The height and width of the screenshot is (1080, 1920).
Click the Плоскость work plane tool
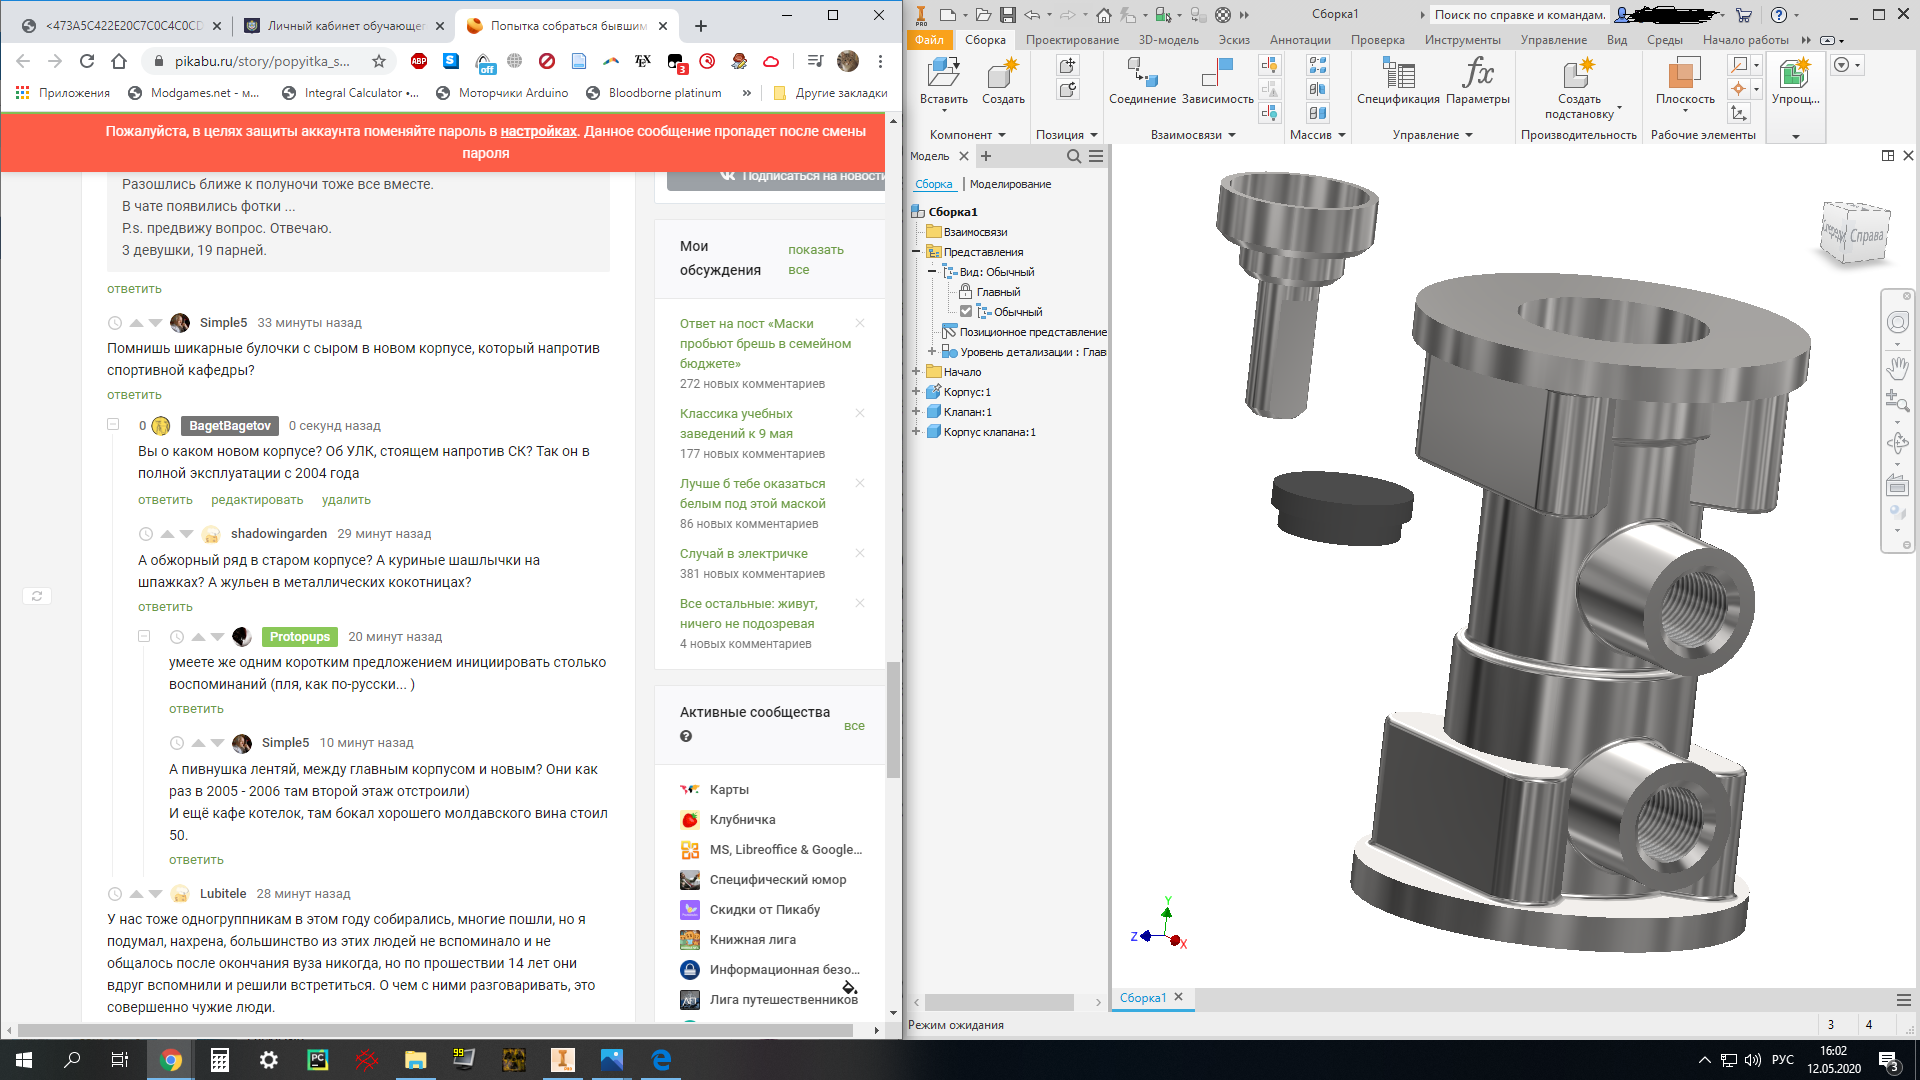click(1684, 74)
